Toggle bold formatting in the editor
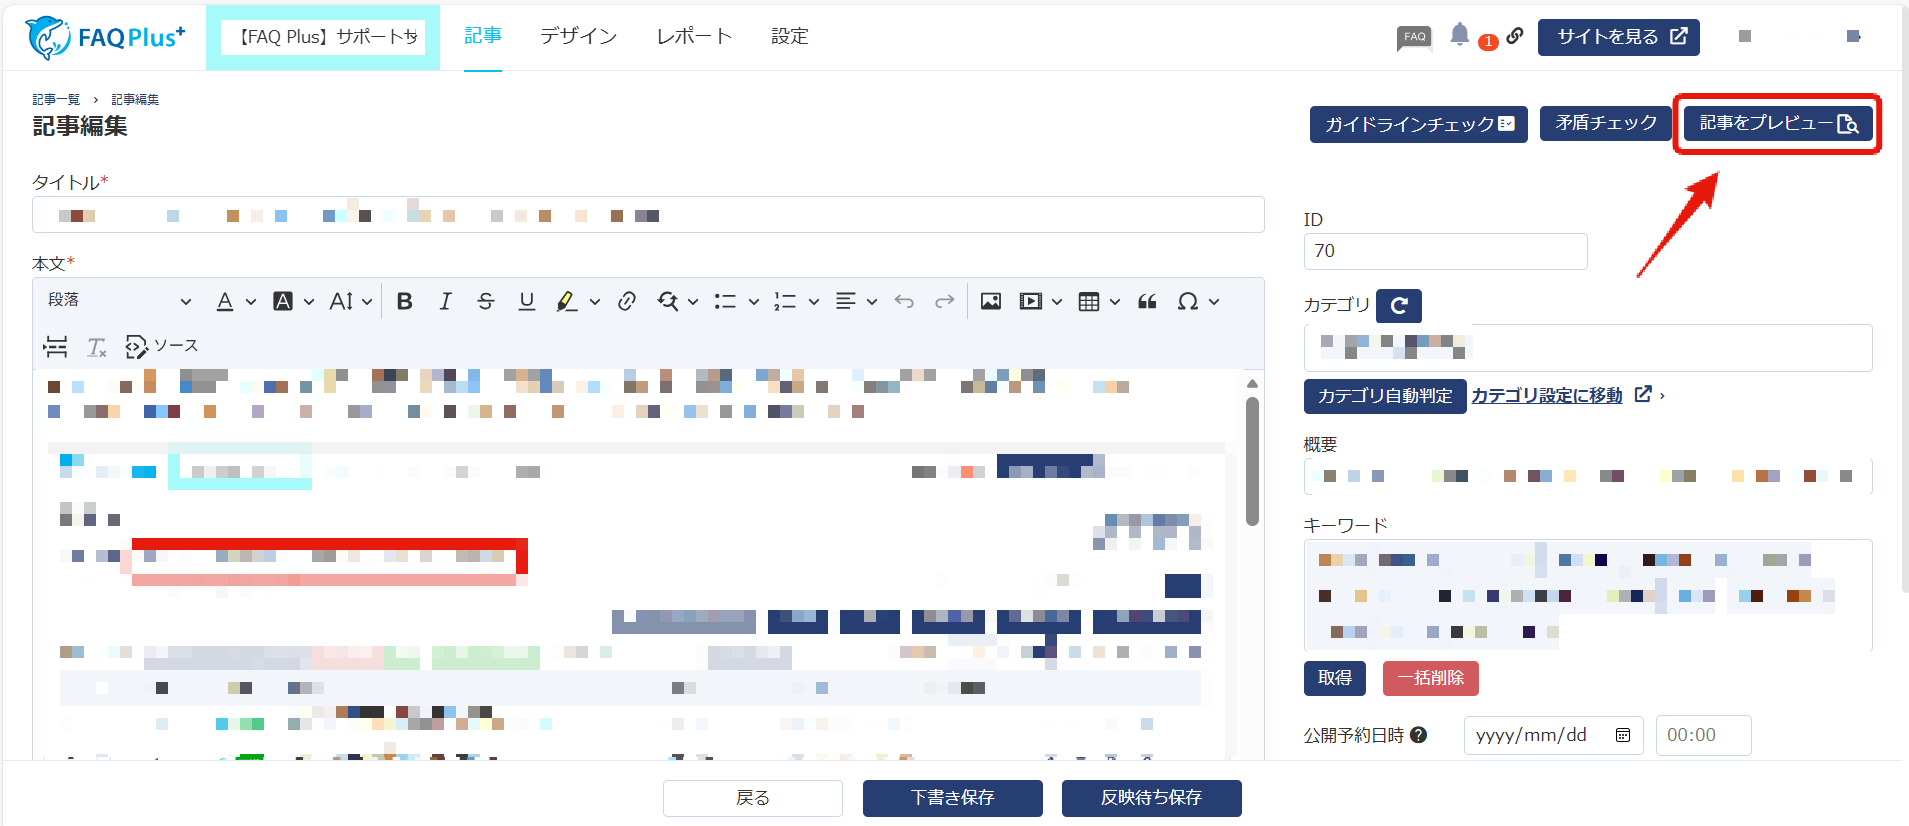This screenshot has width=1909, height=826. point(404,301)
